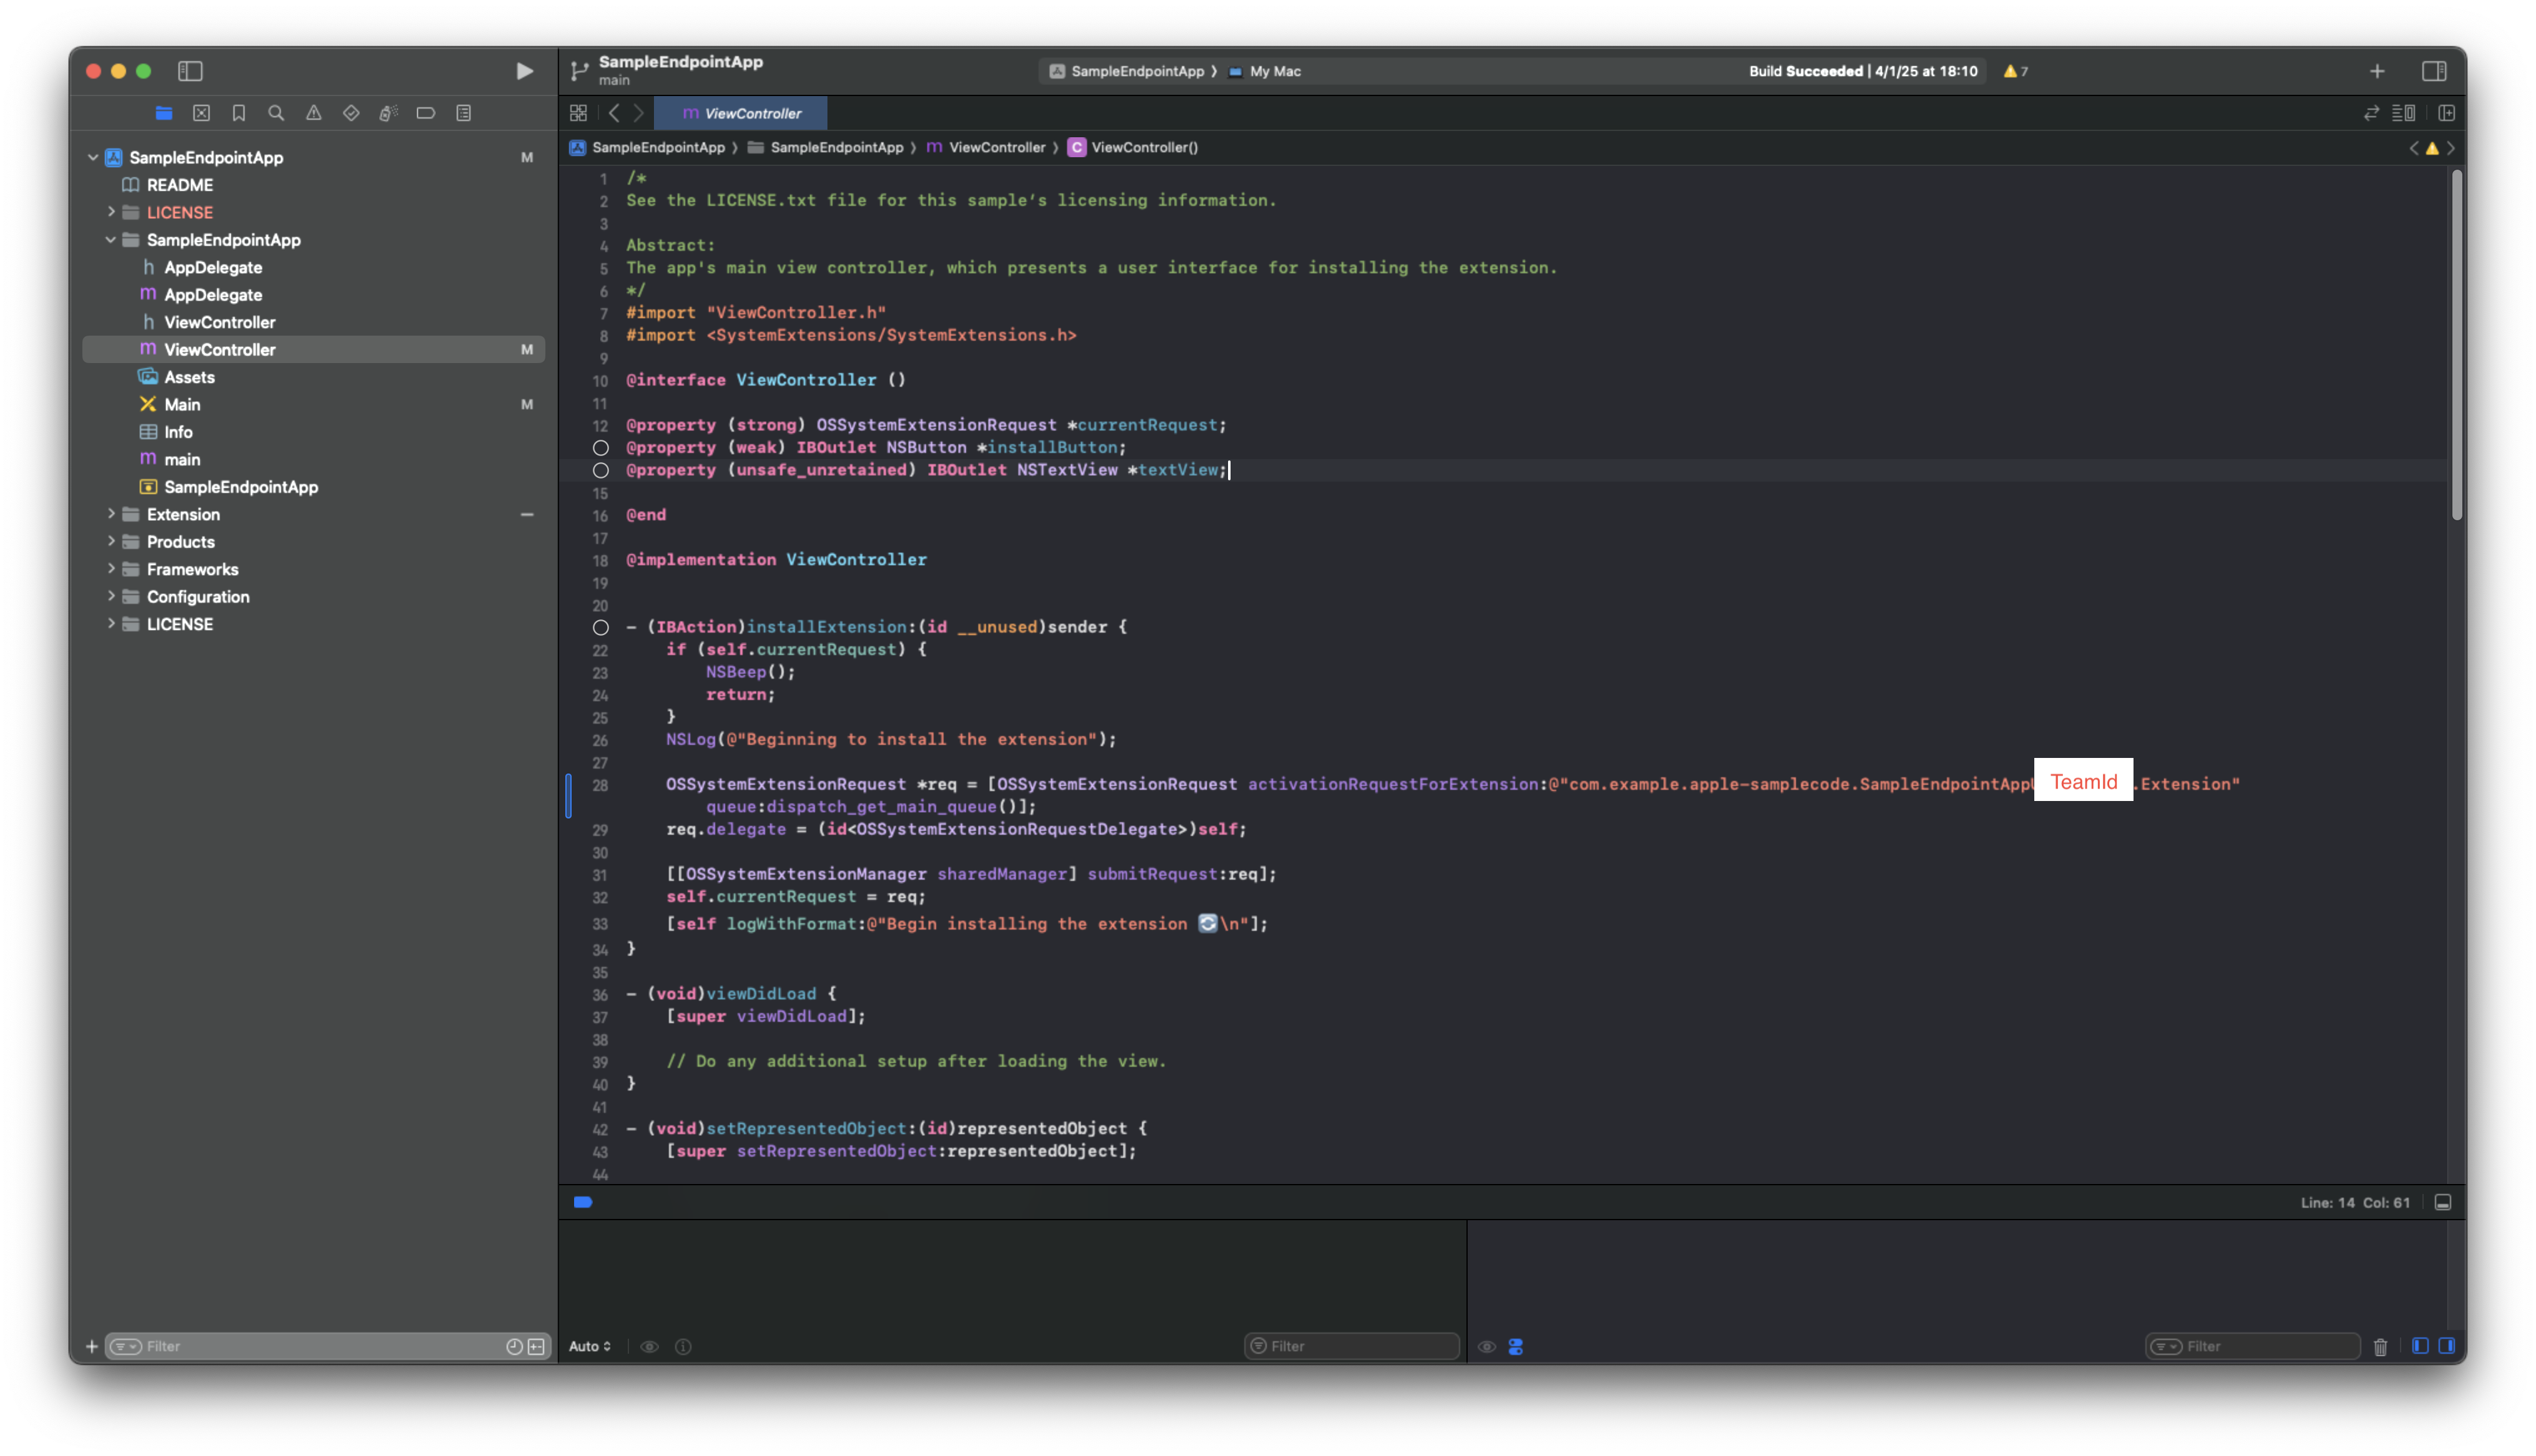Click the 7 warnings indicator
Screen dimensions: 2536x1456
2016,71
